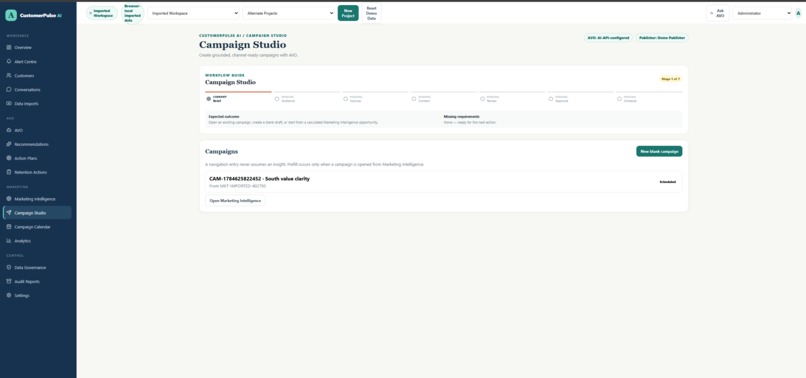Click Open Marketing Intelligence button

pos(235,201)
